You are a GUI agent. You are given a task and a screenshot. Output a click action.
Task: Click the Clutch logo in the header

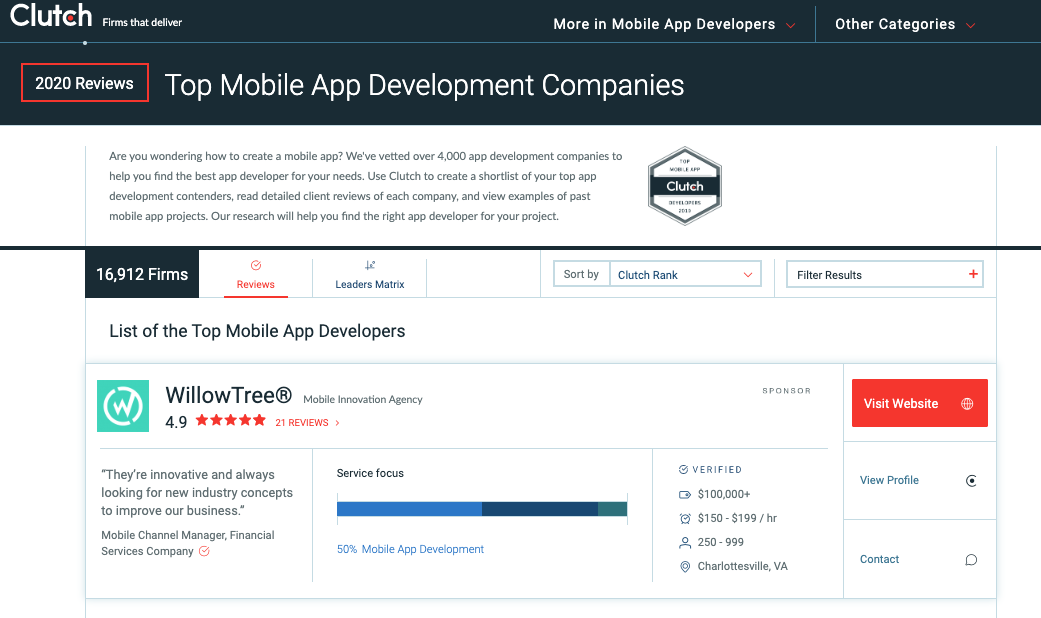pyautogui.click(x=51, y=16)
